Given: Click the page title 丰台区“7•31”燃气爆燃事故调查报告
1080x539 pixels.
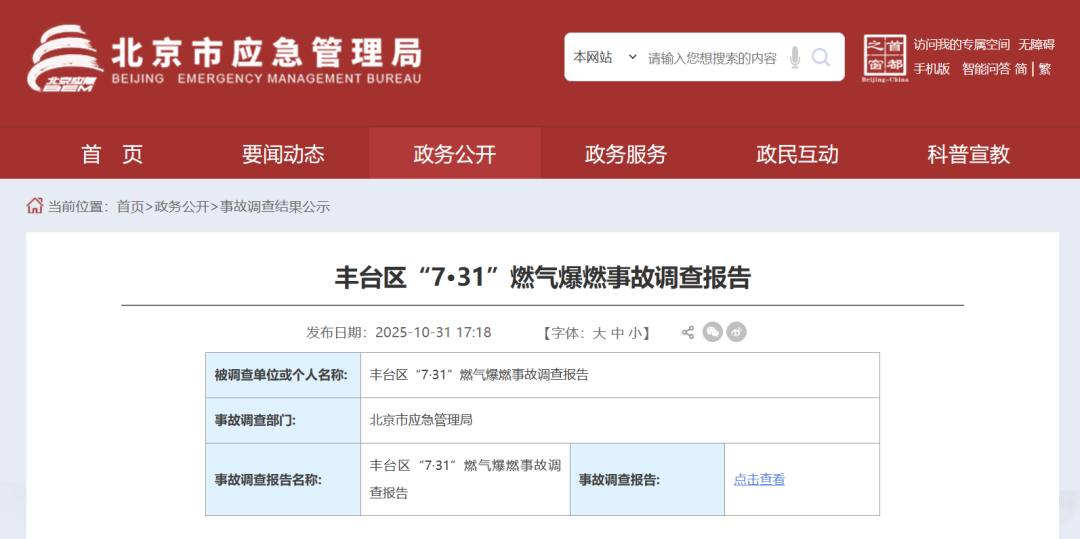Looking at the screenshot, I should coord(542,278).
